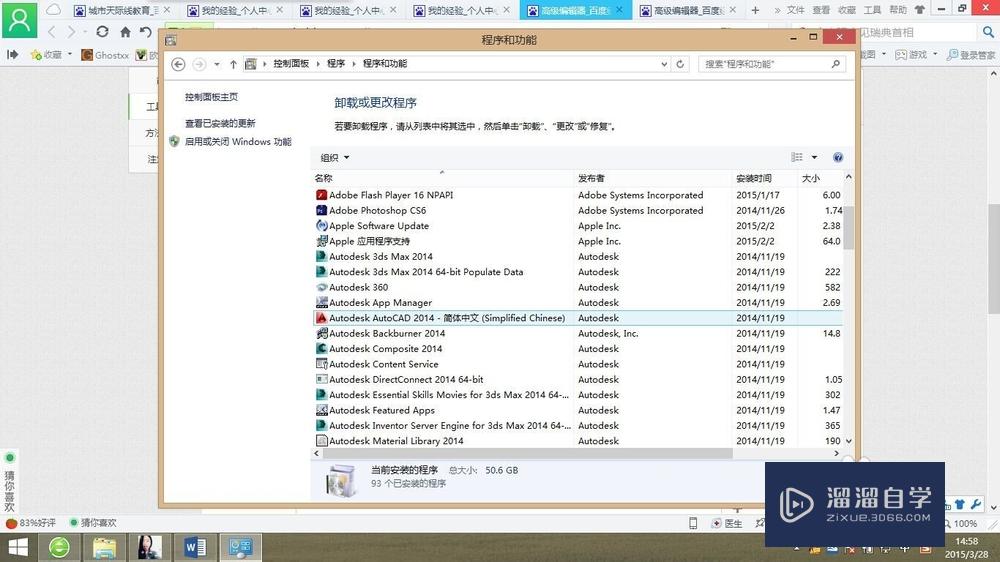This screenshot has width=1000, height=562.
Task: Open the 收藏 bookmarks dropdown
Action: pos(52,55)
